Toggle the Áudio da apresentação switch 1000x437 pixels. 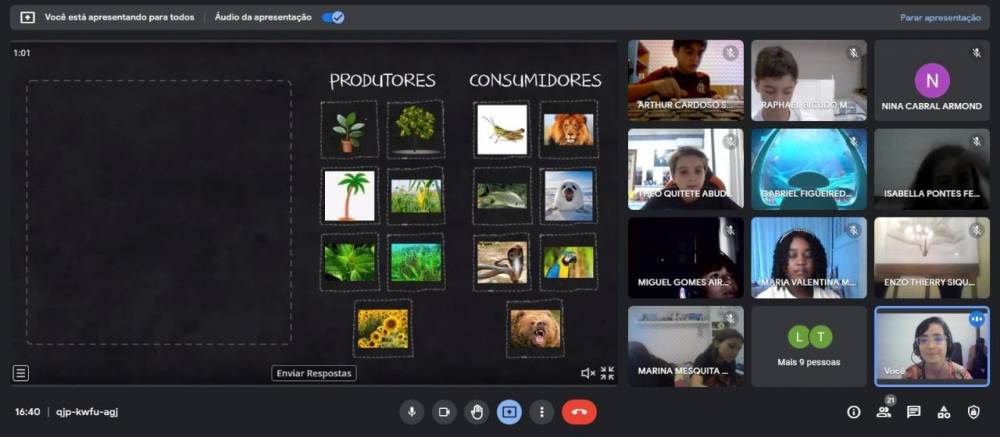pyautogui.click(x=334, y=17)
